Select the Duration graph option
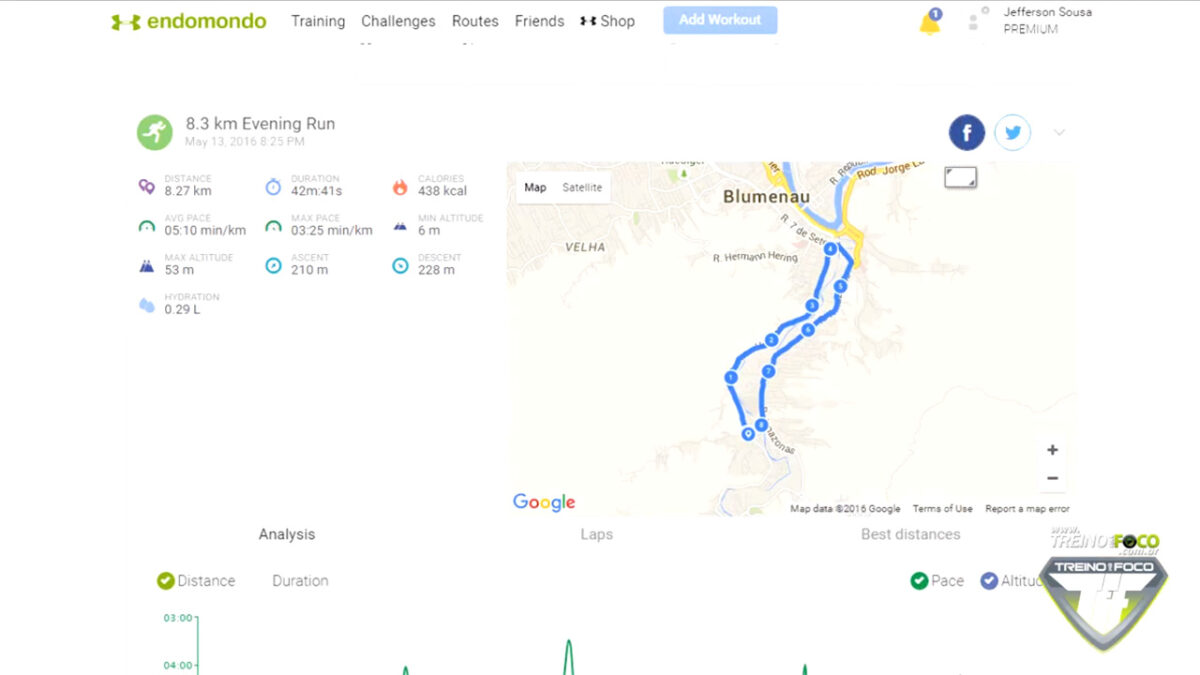The width and height of the screenshot is (1200, 675). pos(300,581)
